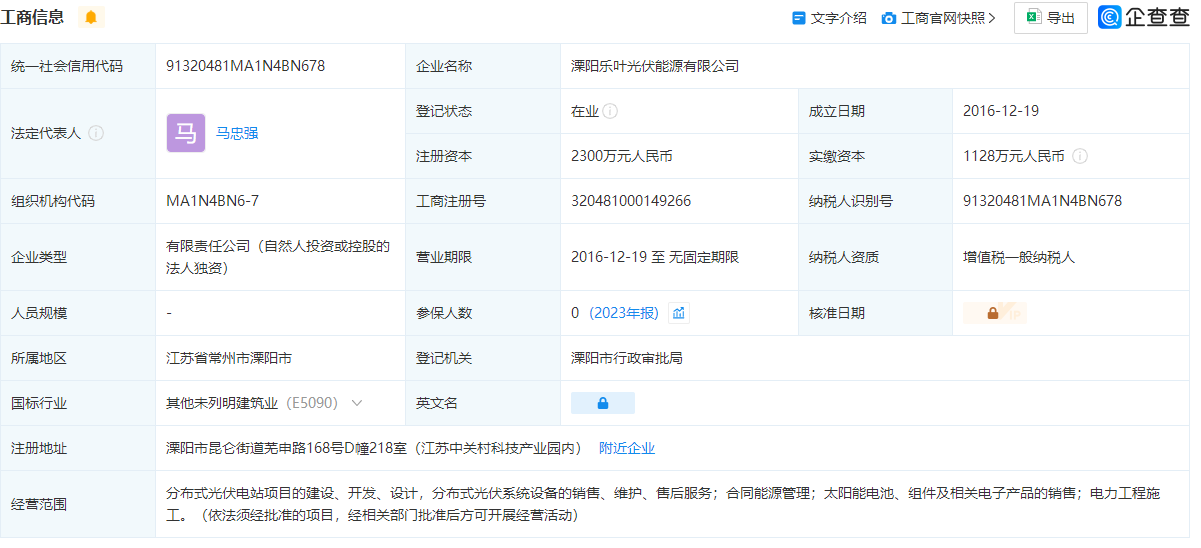Screen dimensions: 1201x548
Task: Open the chart icon next to 2023年报
Action: click(679, 313)
